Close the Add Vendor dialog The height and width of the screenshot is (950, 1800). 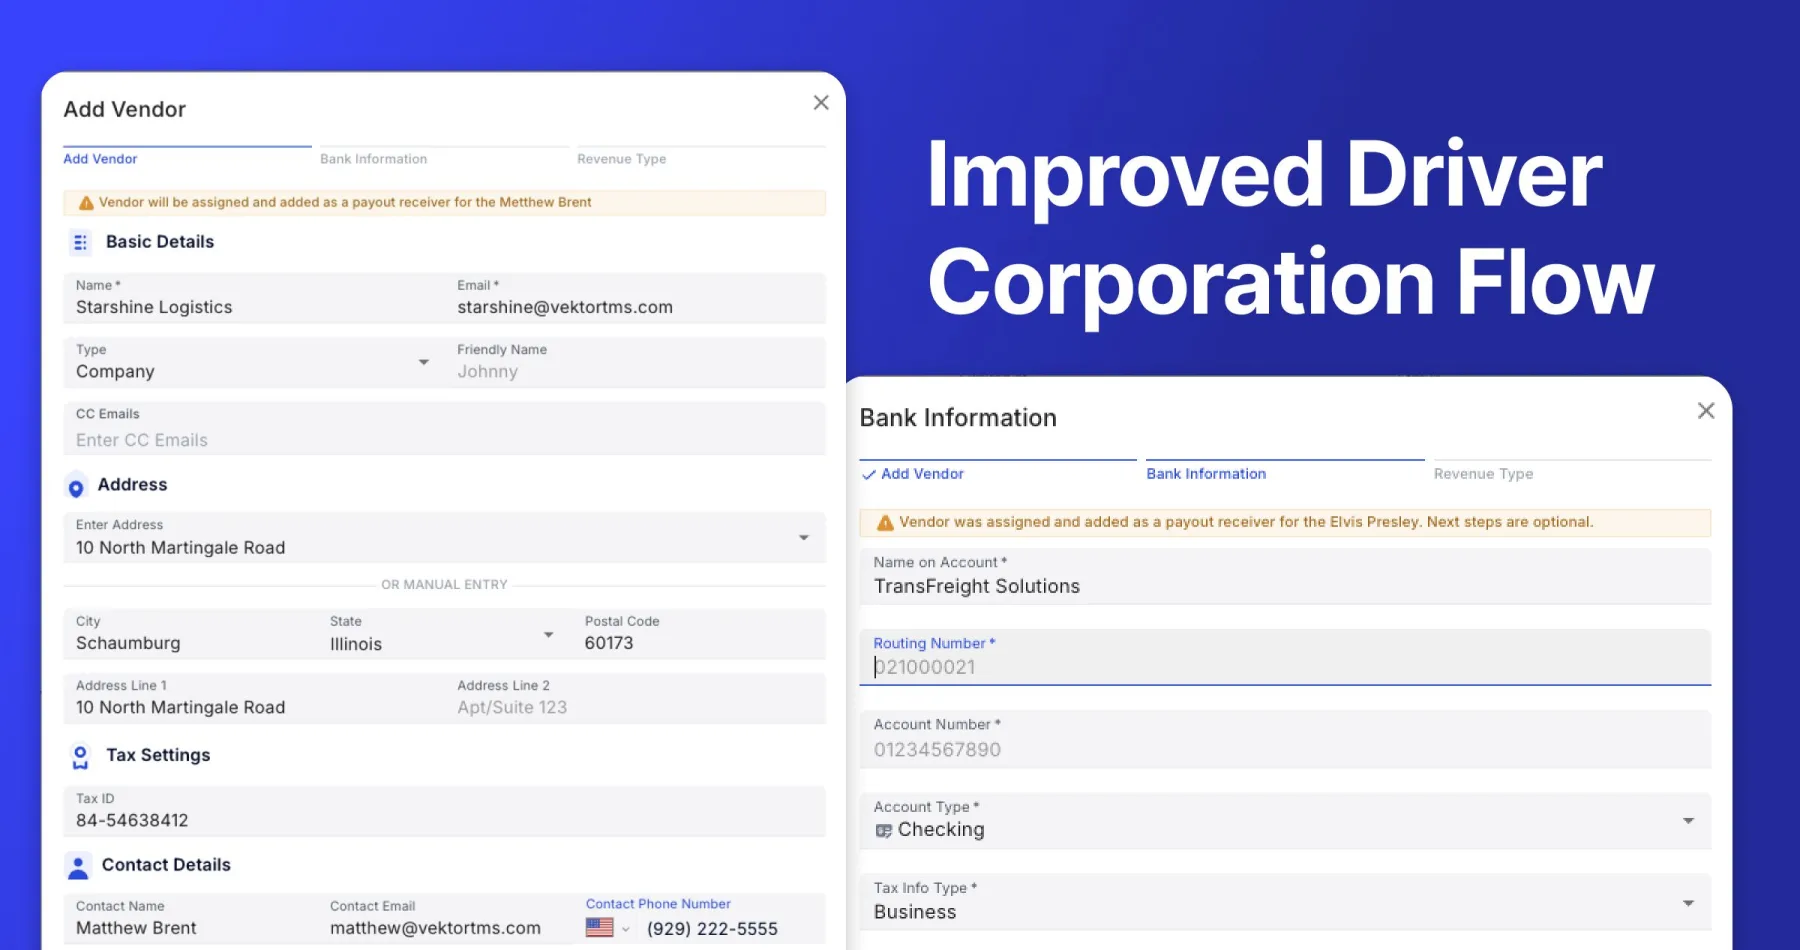[x=821, y=103]
